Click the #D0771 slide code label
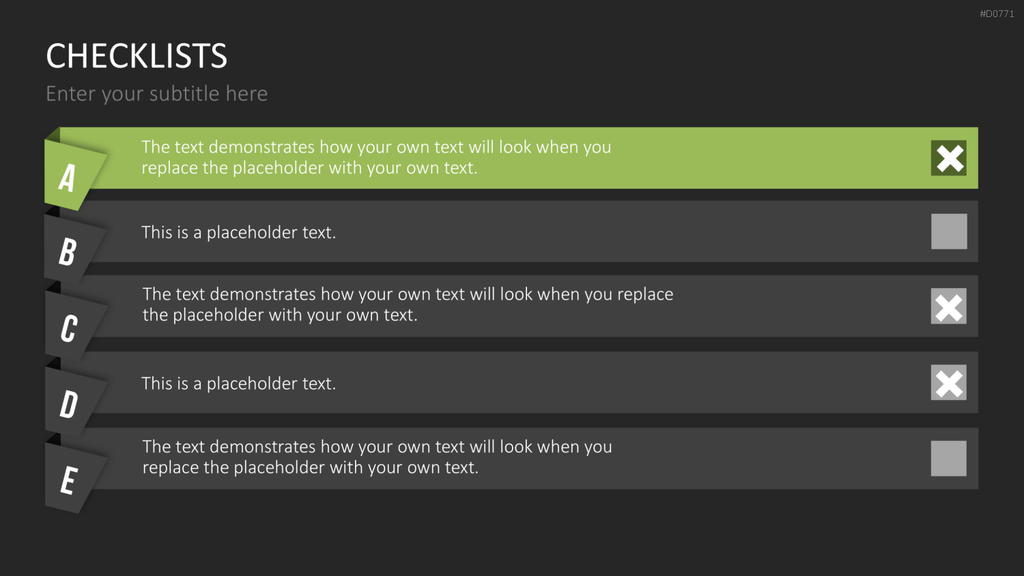 (x=997, y=14)
